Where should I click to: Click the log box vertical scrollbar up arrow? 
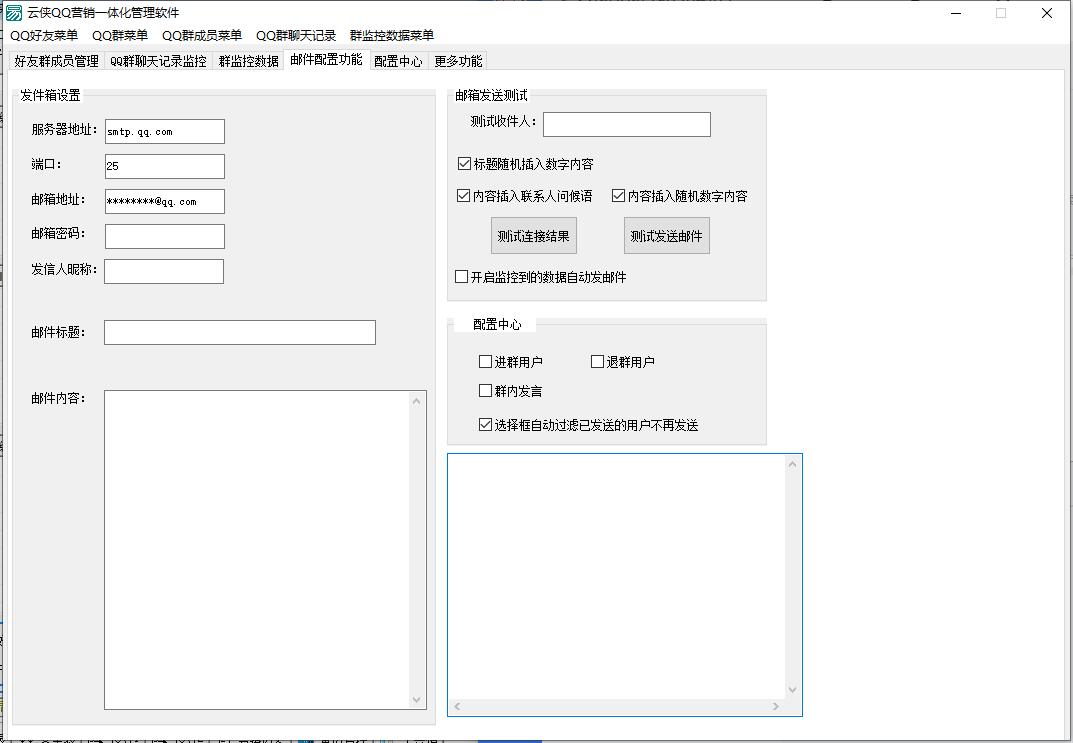(792, 464)
